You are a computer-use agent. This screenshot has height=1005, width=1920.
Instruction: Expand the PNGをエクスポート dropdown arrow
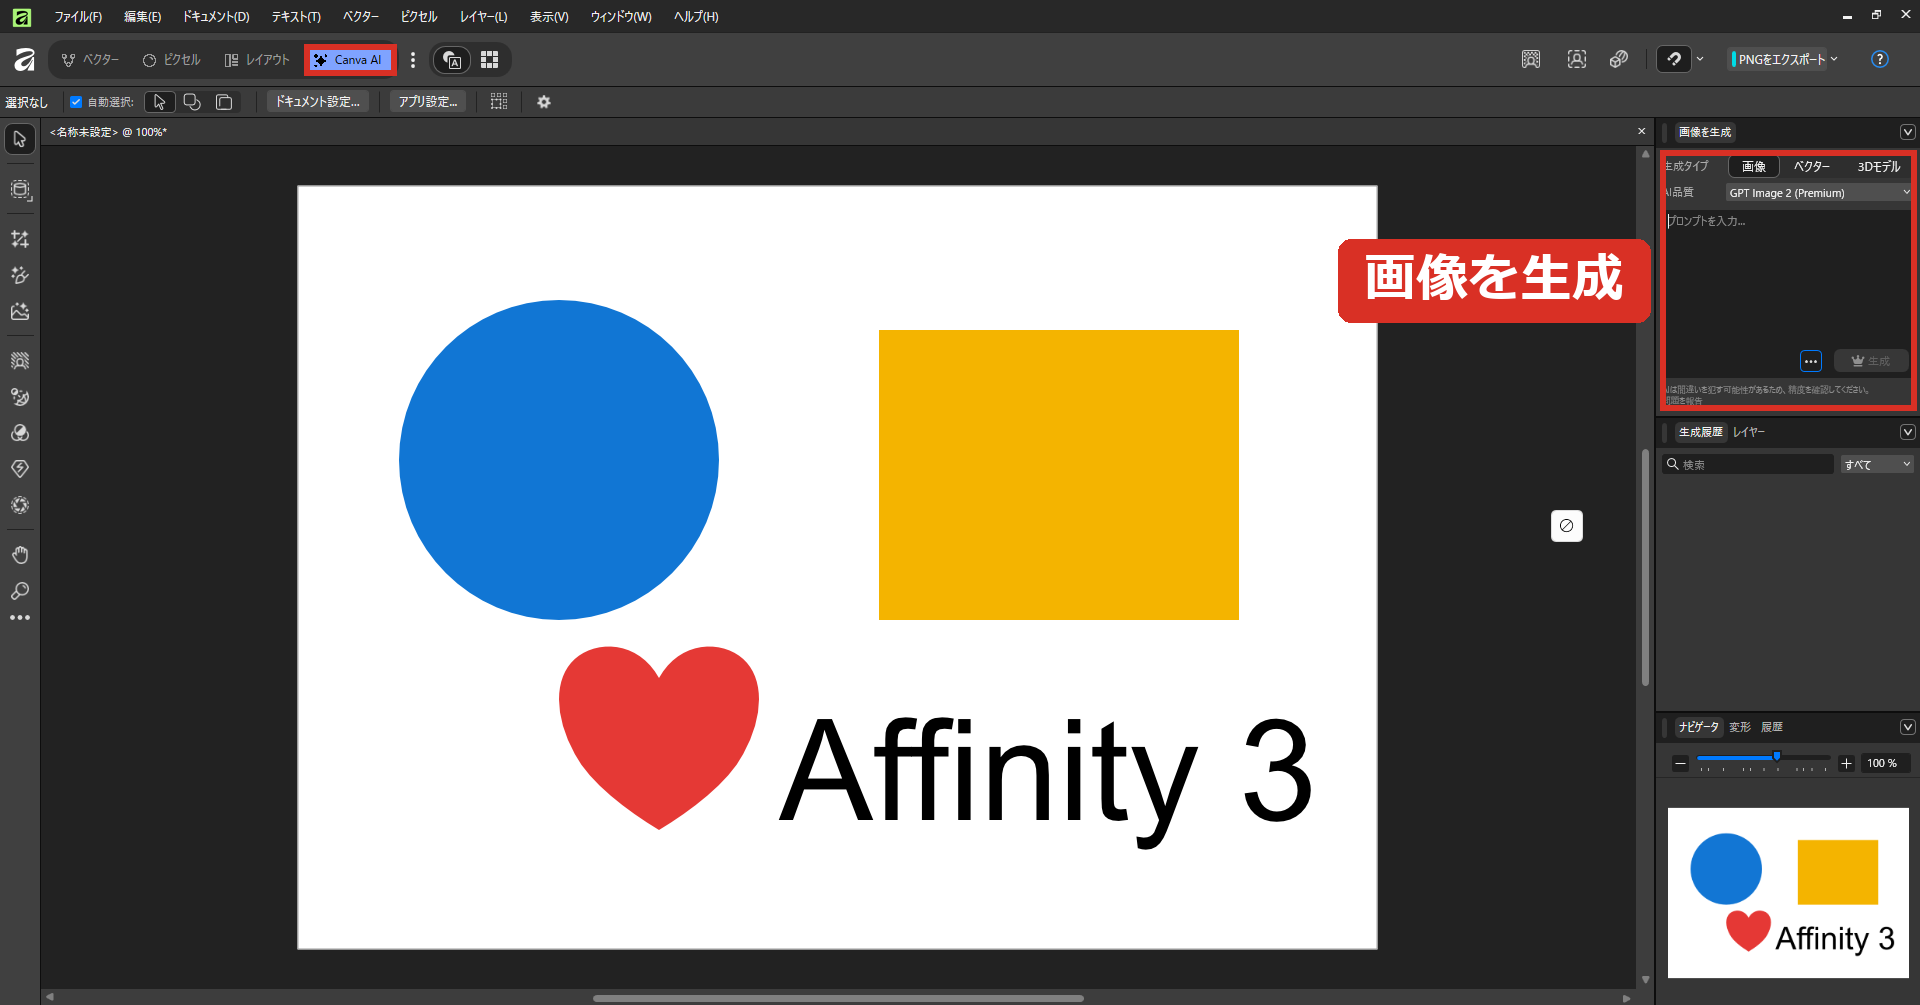(x=1834, y=59)
